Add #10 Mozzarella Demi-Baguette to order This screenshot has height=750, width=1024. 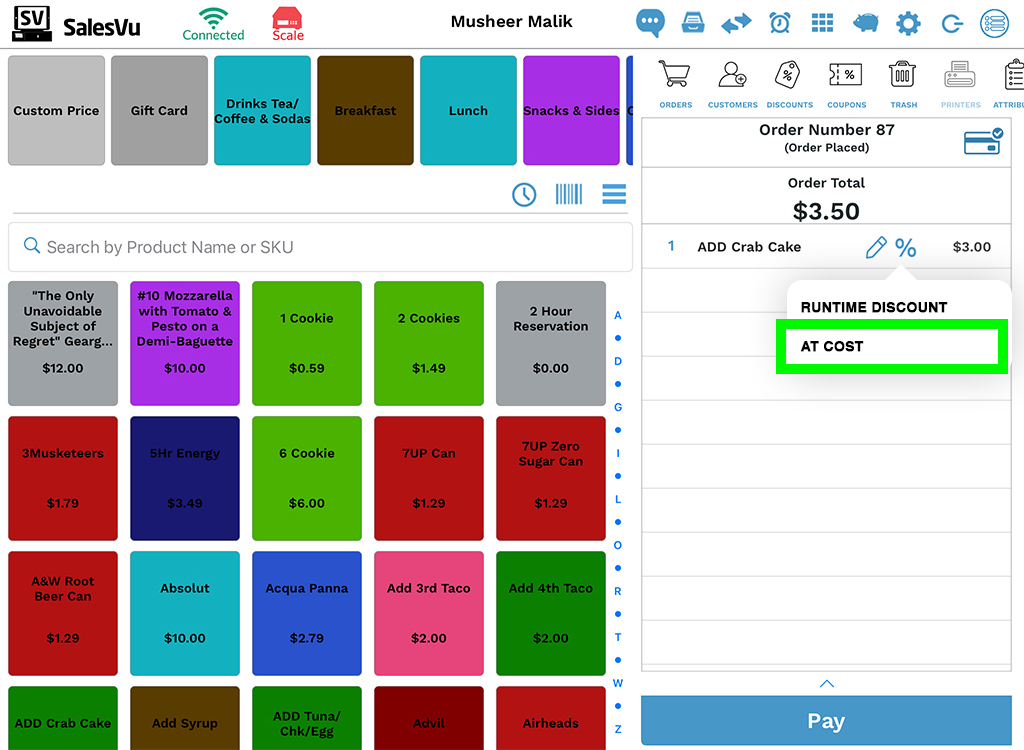pos(185,344)
